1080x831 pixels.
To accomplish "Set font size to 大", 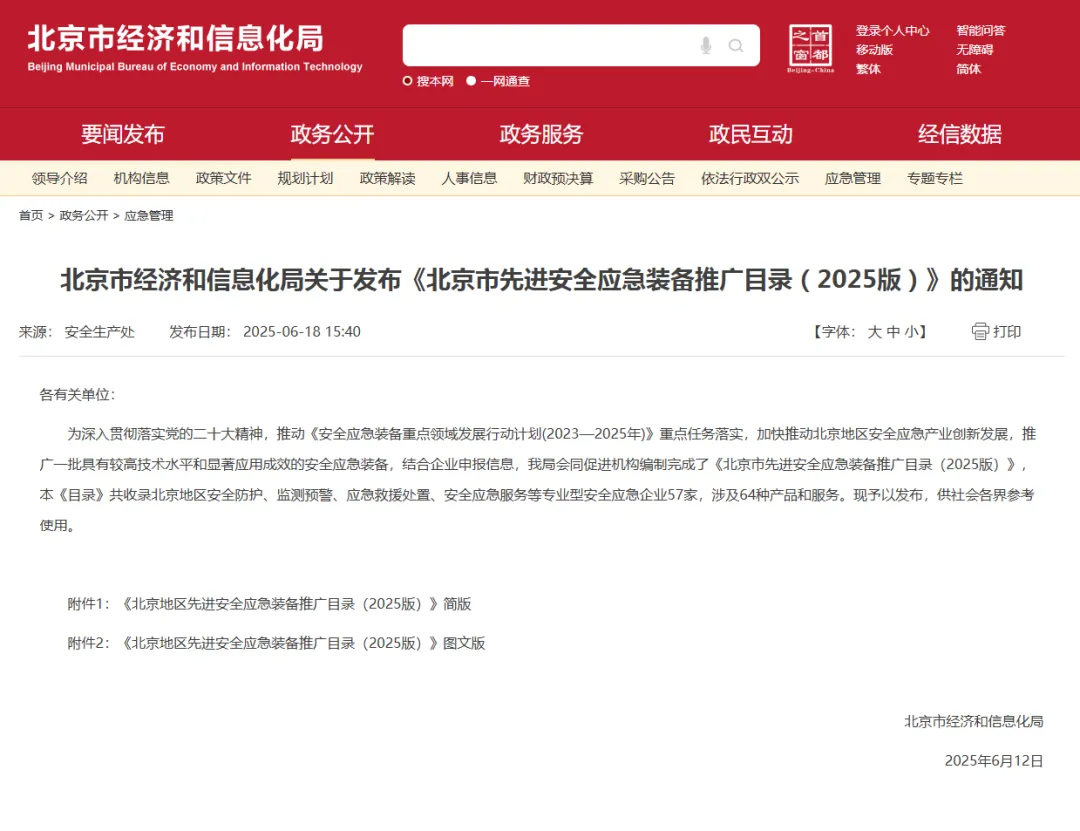I will coord(874,332).
